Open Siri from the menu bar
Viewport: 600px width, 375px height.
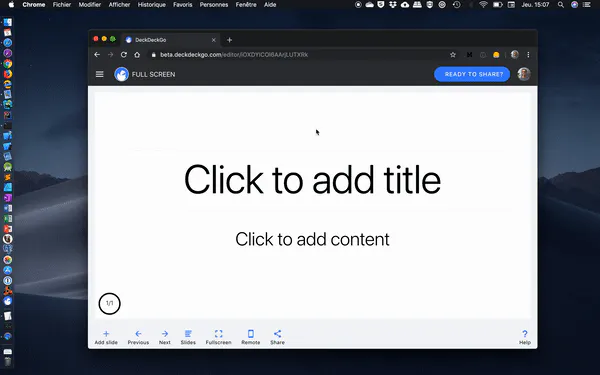coord(574,5)
